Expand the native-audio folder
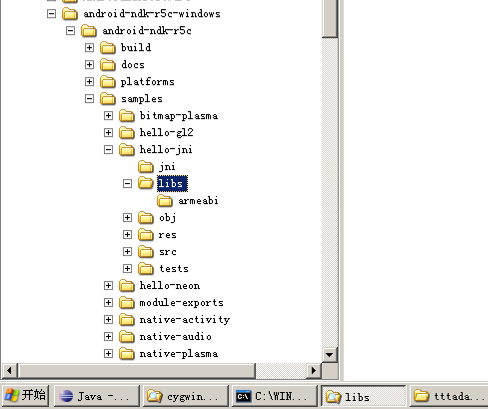The width and height of the screenshot is (488, 409). click(108, 337)
